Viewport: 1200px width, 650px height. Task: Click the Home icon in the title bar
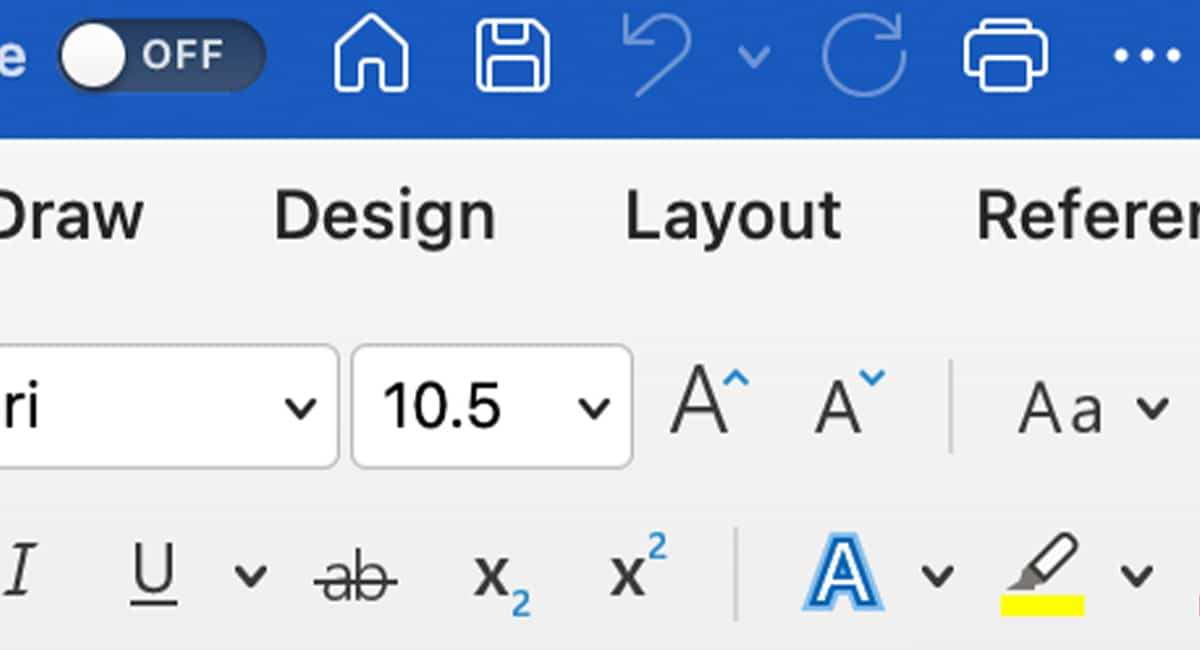(x=370, y=55)
